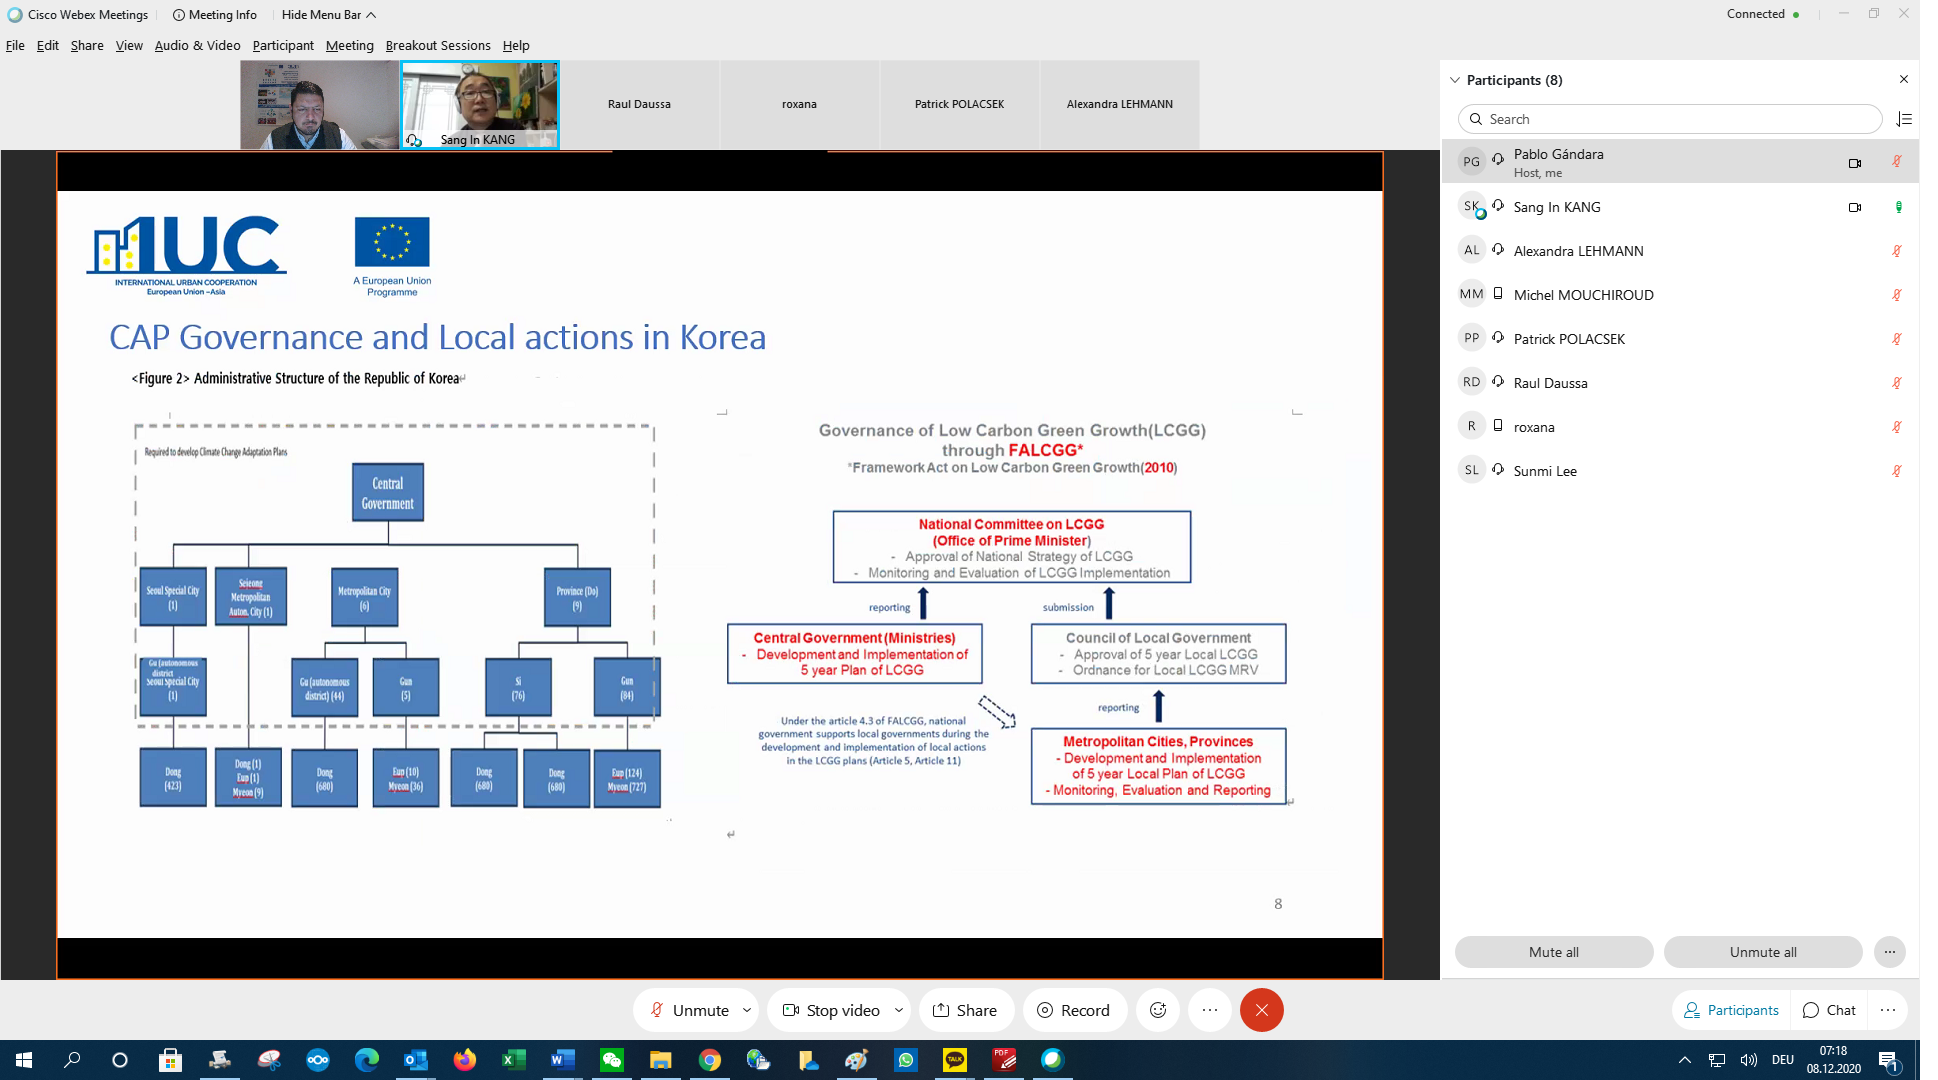The image size is (1938, 1080).
Task: Collapse the Participants (8) section chevron
Action: 1455,80
